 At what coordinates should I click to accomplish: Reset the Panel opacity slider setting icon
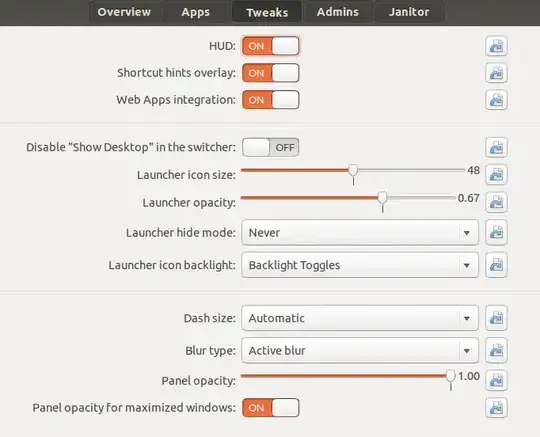(496, 380)
